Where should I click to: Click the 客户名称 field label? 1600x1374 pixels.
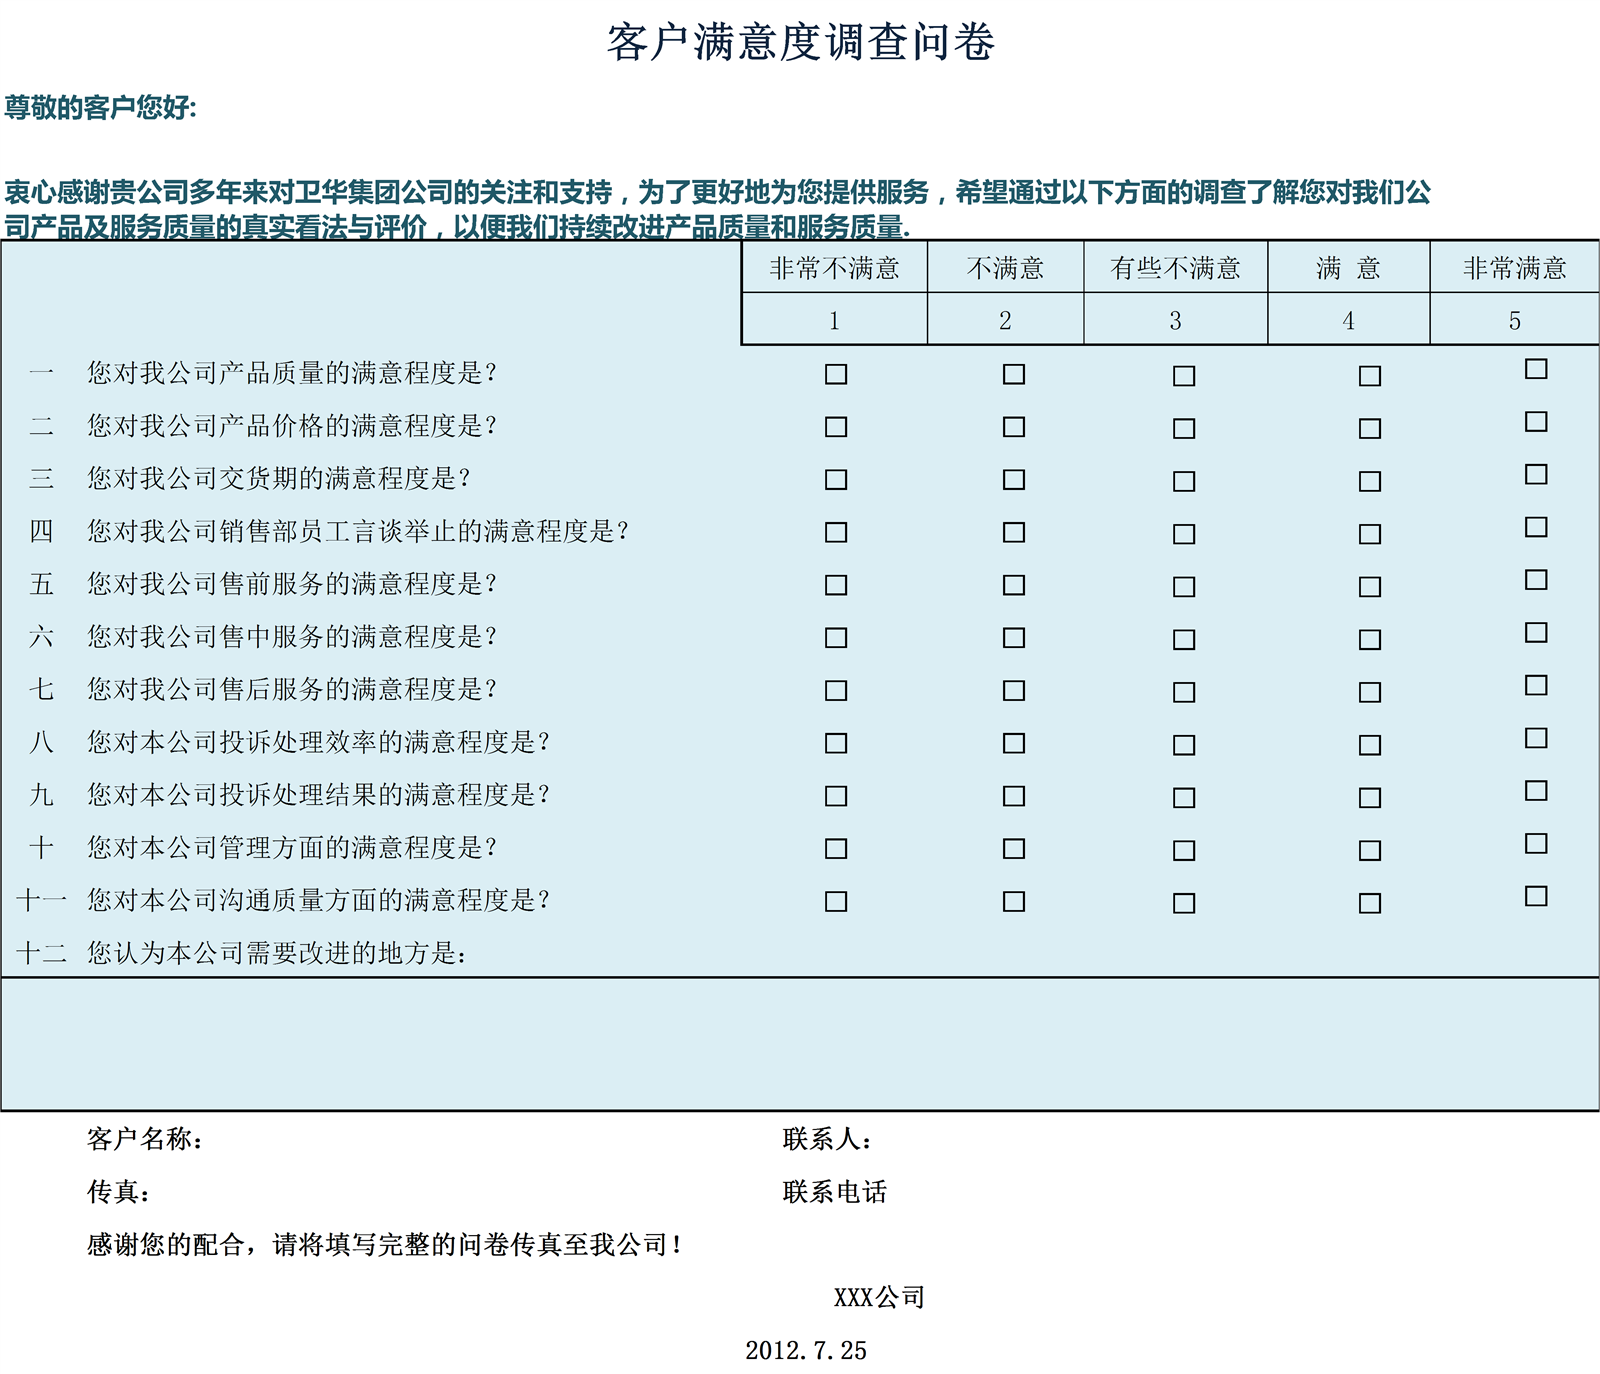pyautogui.click(x=145, y=1139)
